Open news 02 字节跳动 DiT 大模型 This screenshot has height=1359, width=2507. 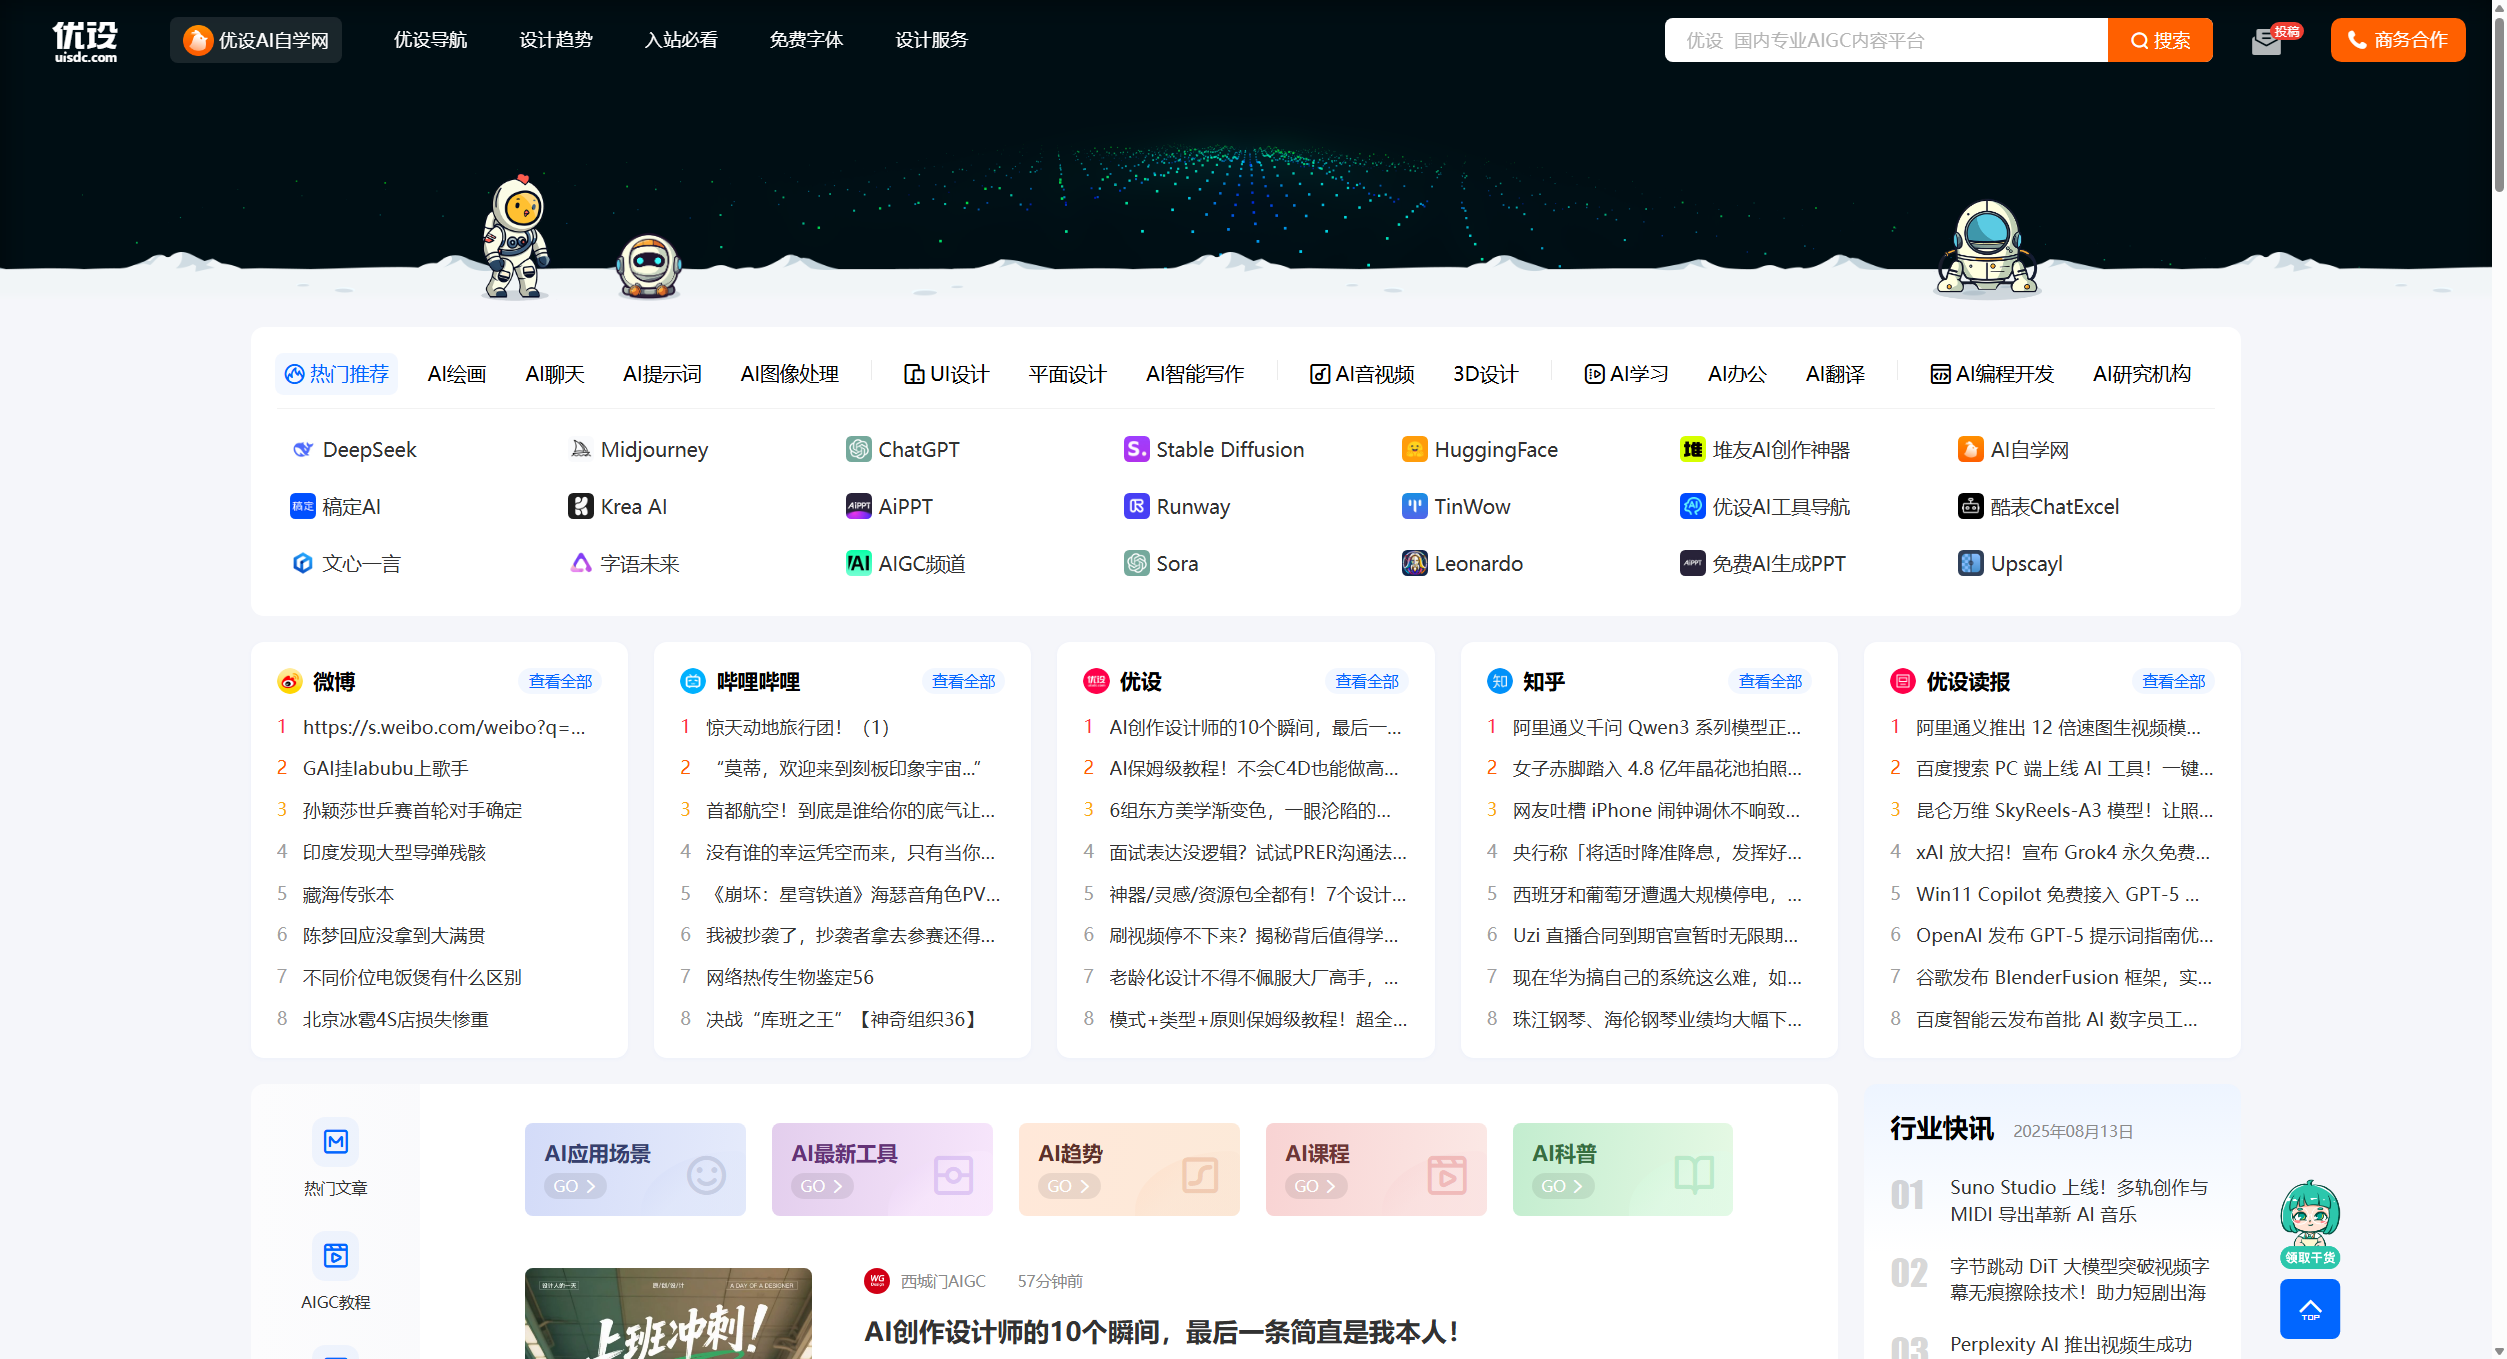point(2079,1280)
